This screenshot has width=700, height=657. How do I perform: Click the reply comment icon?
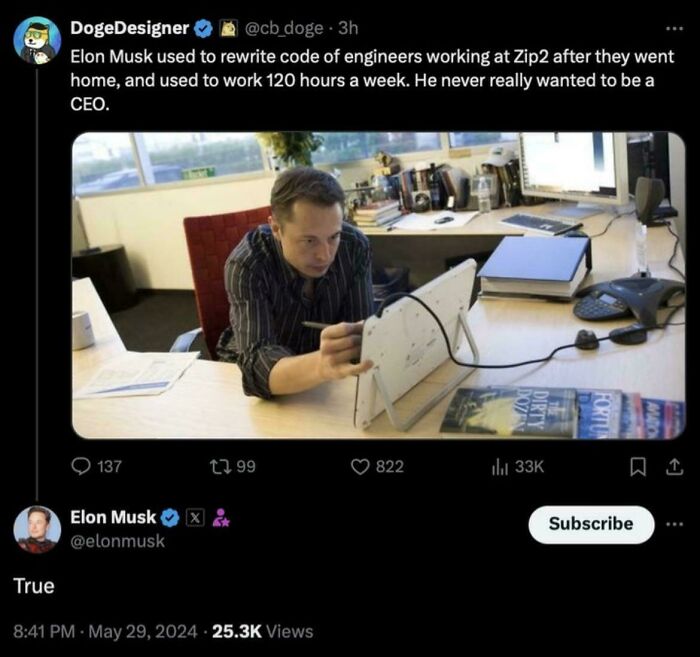pyautogui.click(x=81, y=466)
